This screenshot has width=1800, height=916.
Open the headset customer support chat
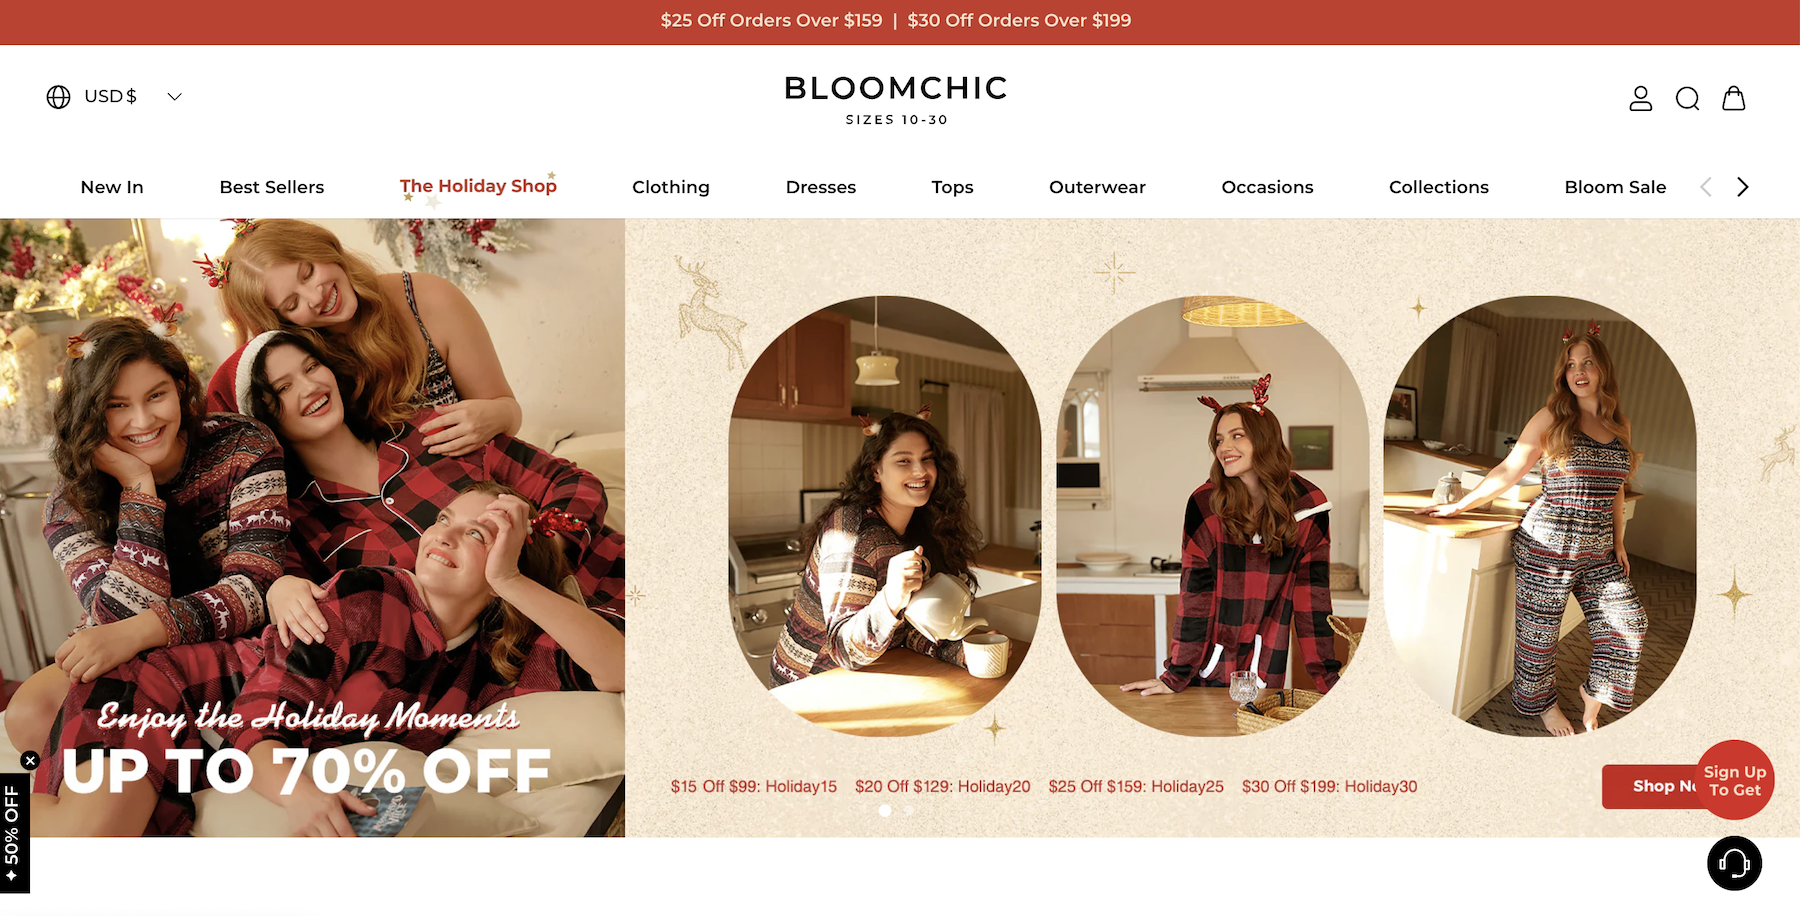point(1734,863)
